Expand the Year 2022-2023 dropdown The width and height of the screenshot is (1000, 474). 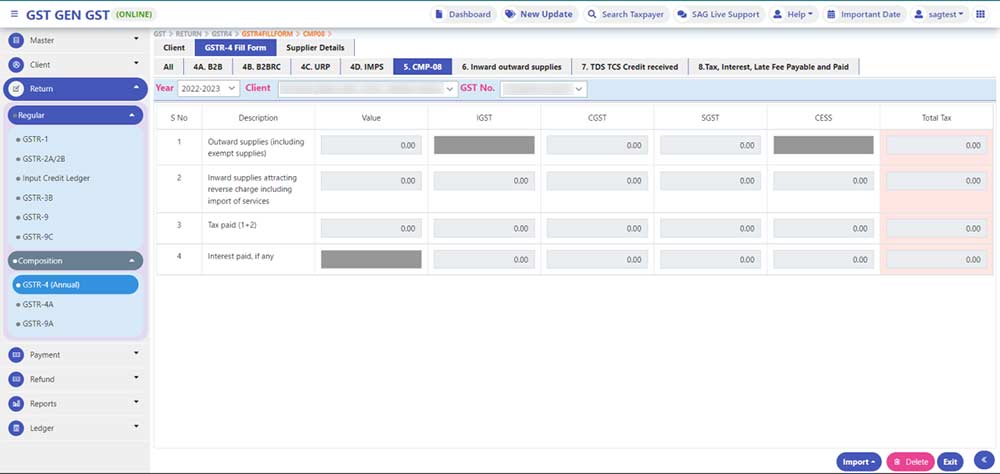click(x=208, y=89)
